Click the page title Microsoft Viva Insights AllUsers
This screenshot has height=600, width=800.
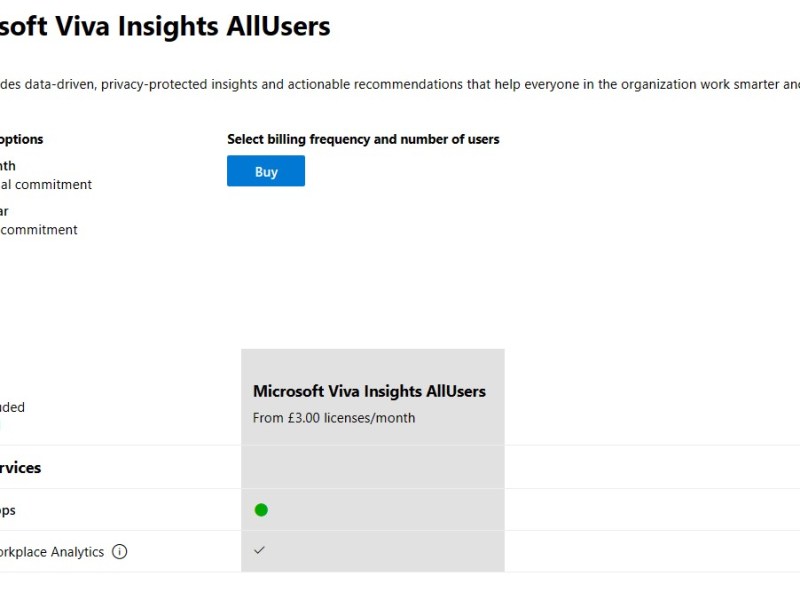(x=165, y=27)
